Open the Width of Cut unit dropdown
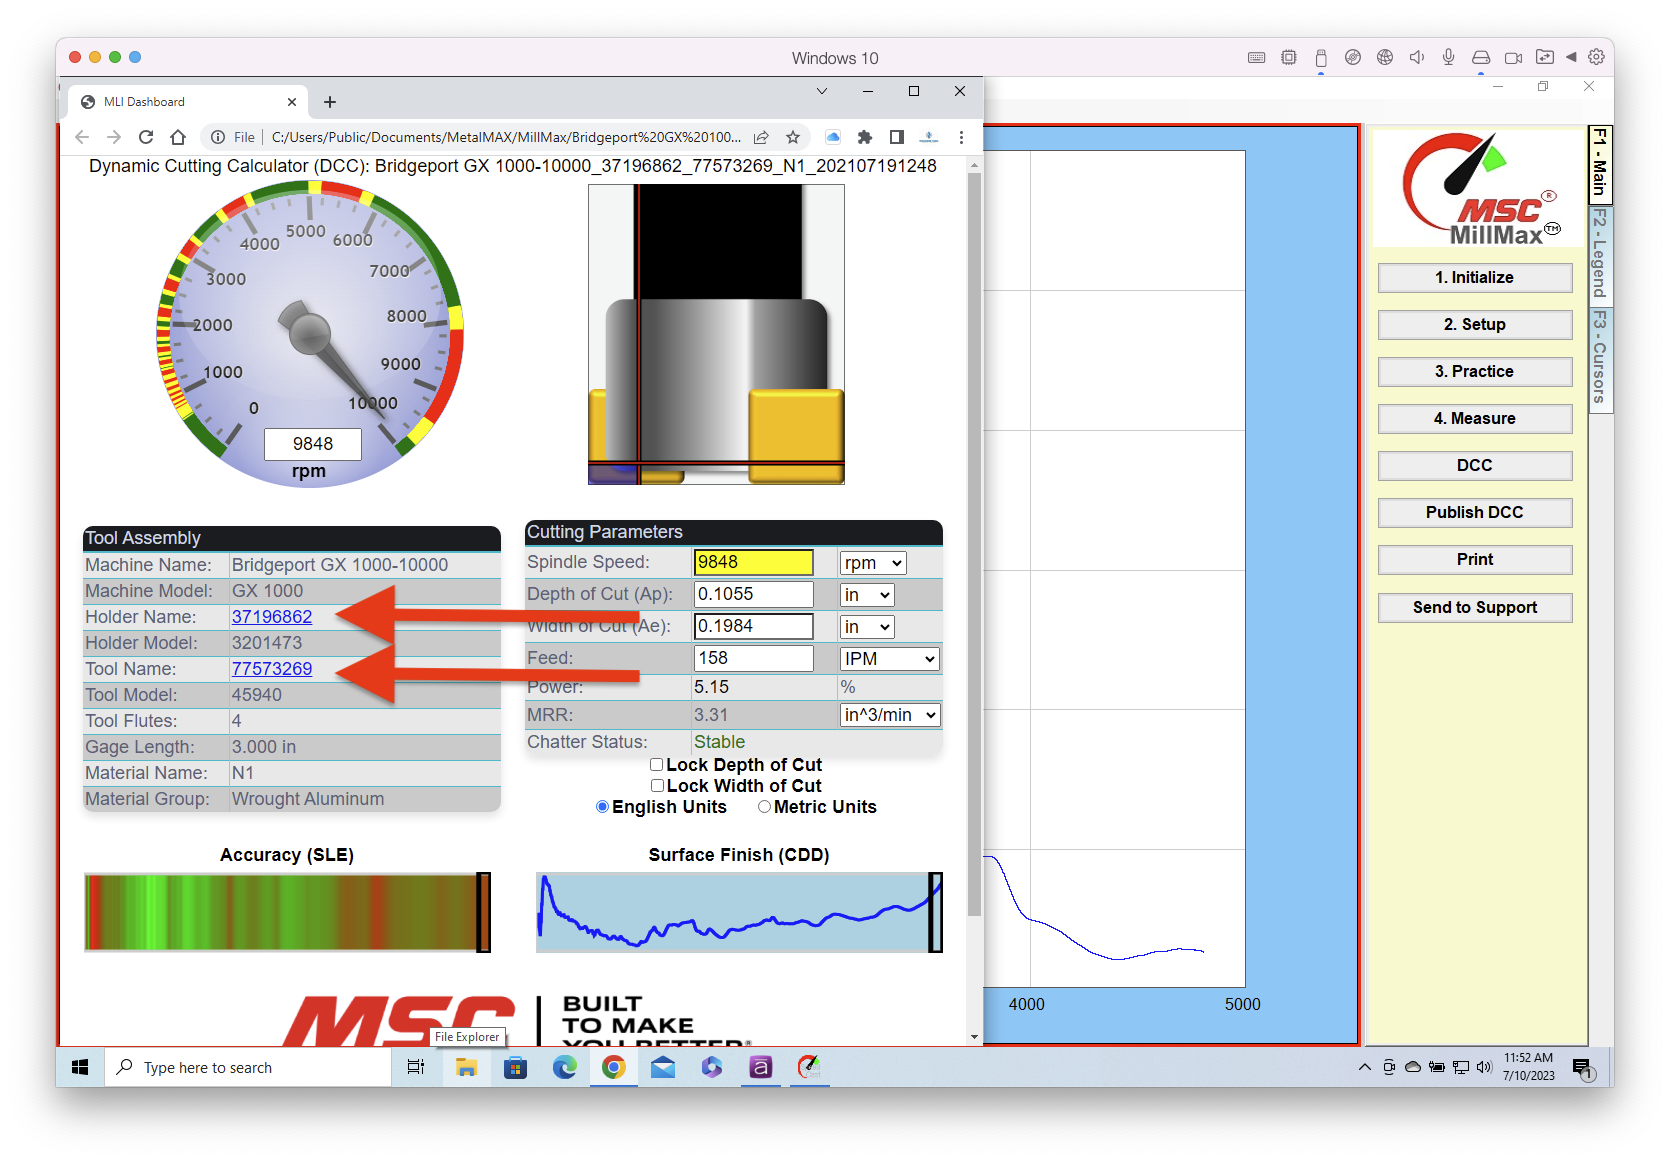 point(867,627)
